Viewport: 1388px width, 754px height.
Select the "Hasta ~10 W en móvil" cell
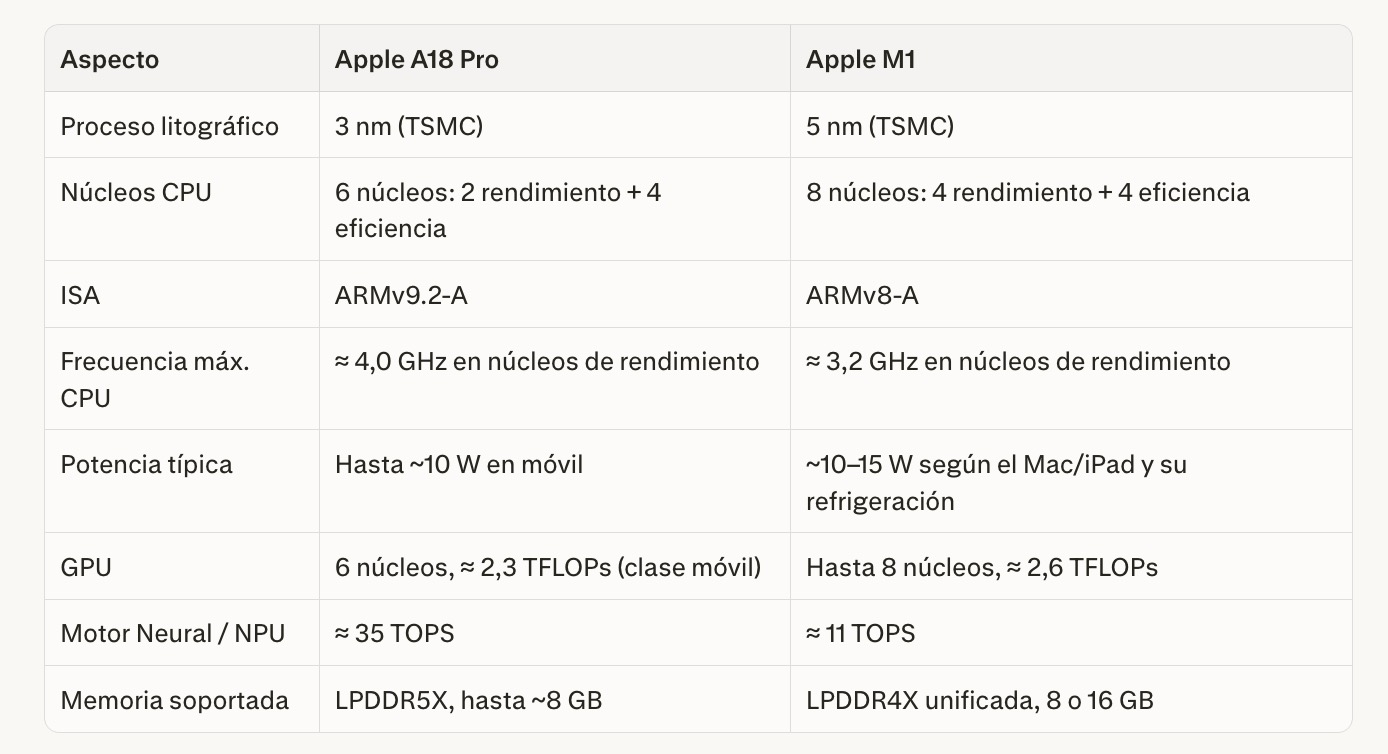[459, 464]
